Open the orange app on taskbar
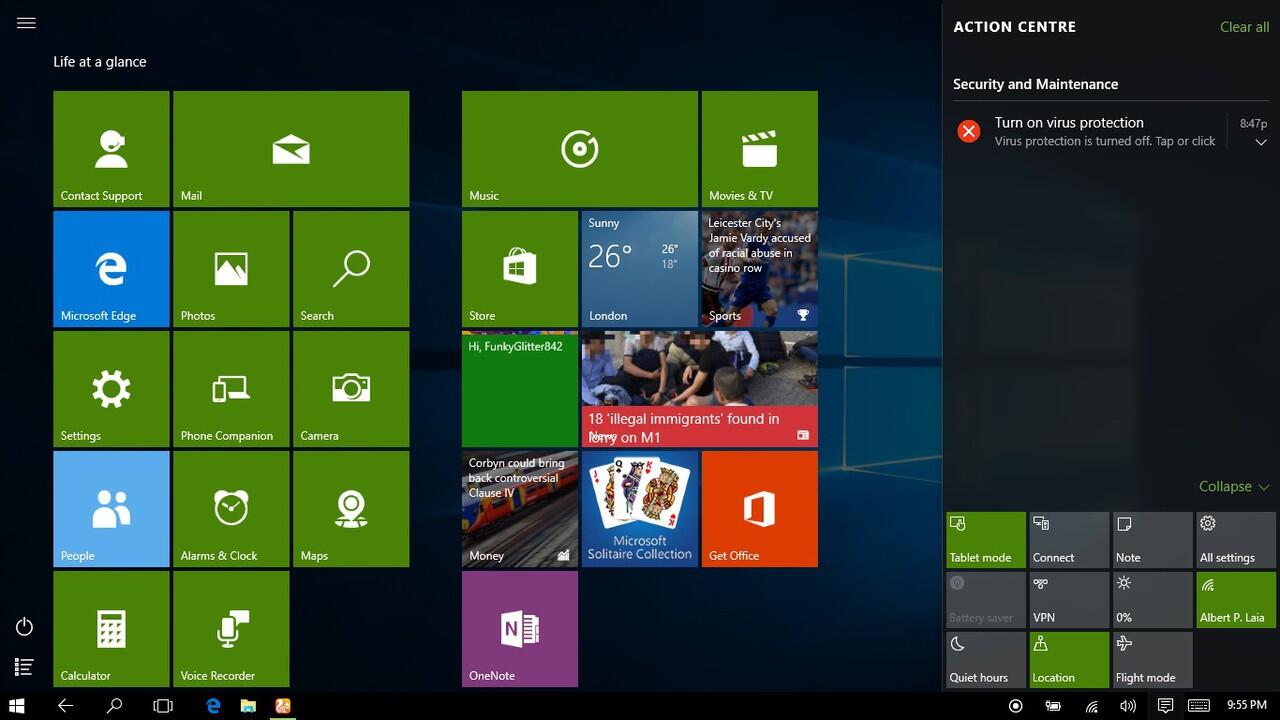 [x=283, y=706]
